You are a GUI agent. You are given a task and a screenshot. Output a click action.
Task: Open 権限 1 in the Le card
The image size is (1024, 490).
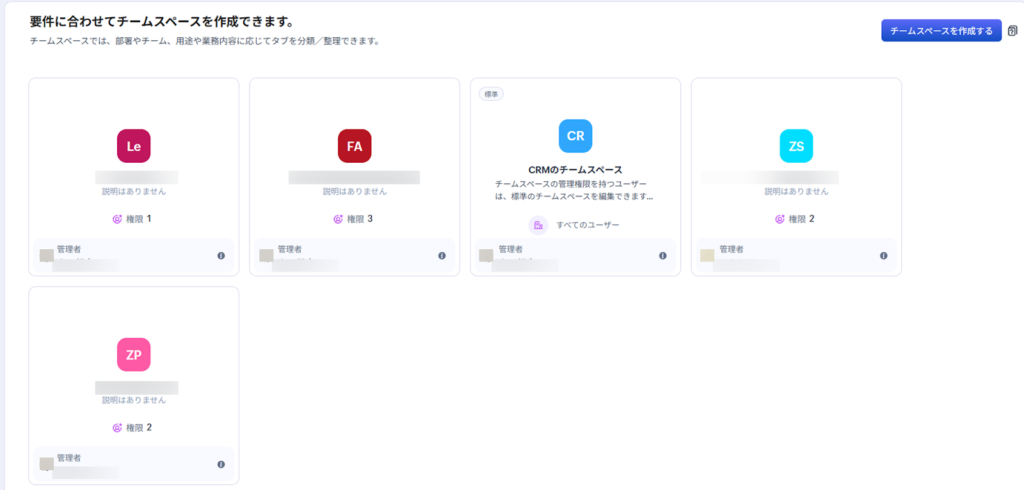point(133,218)
